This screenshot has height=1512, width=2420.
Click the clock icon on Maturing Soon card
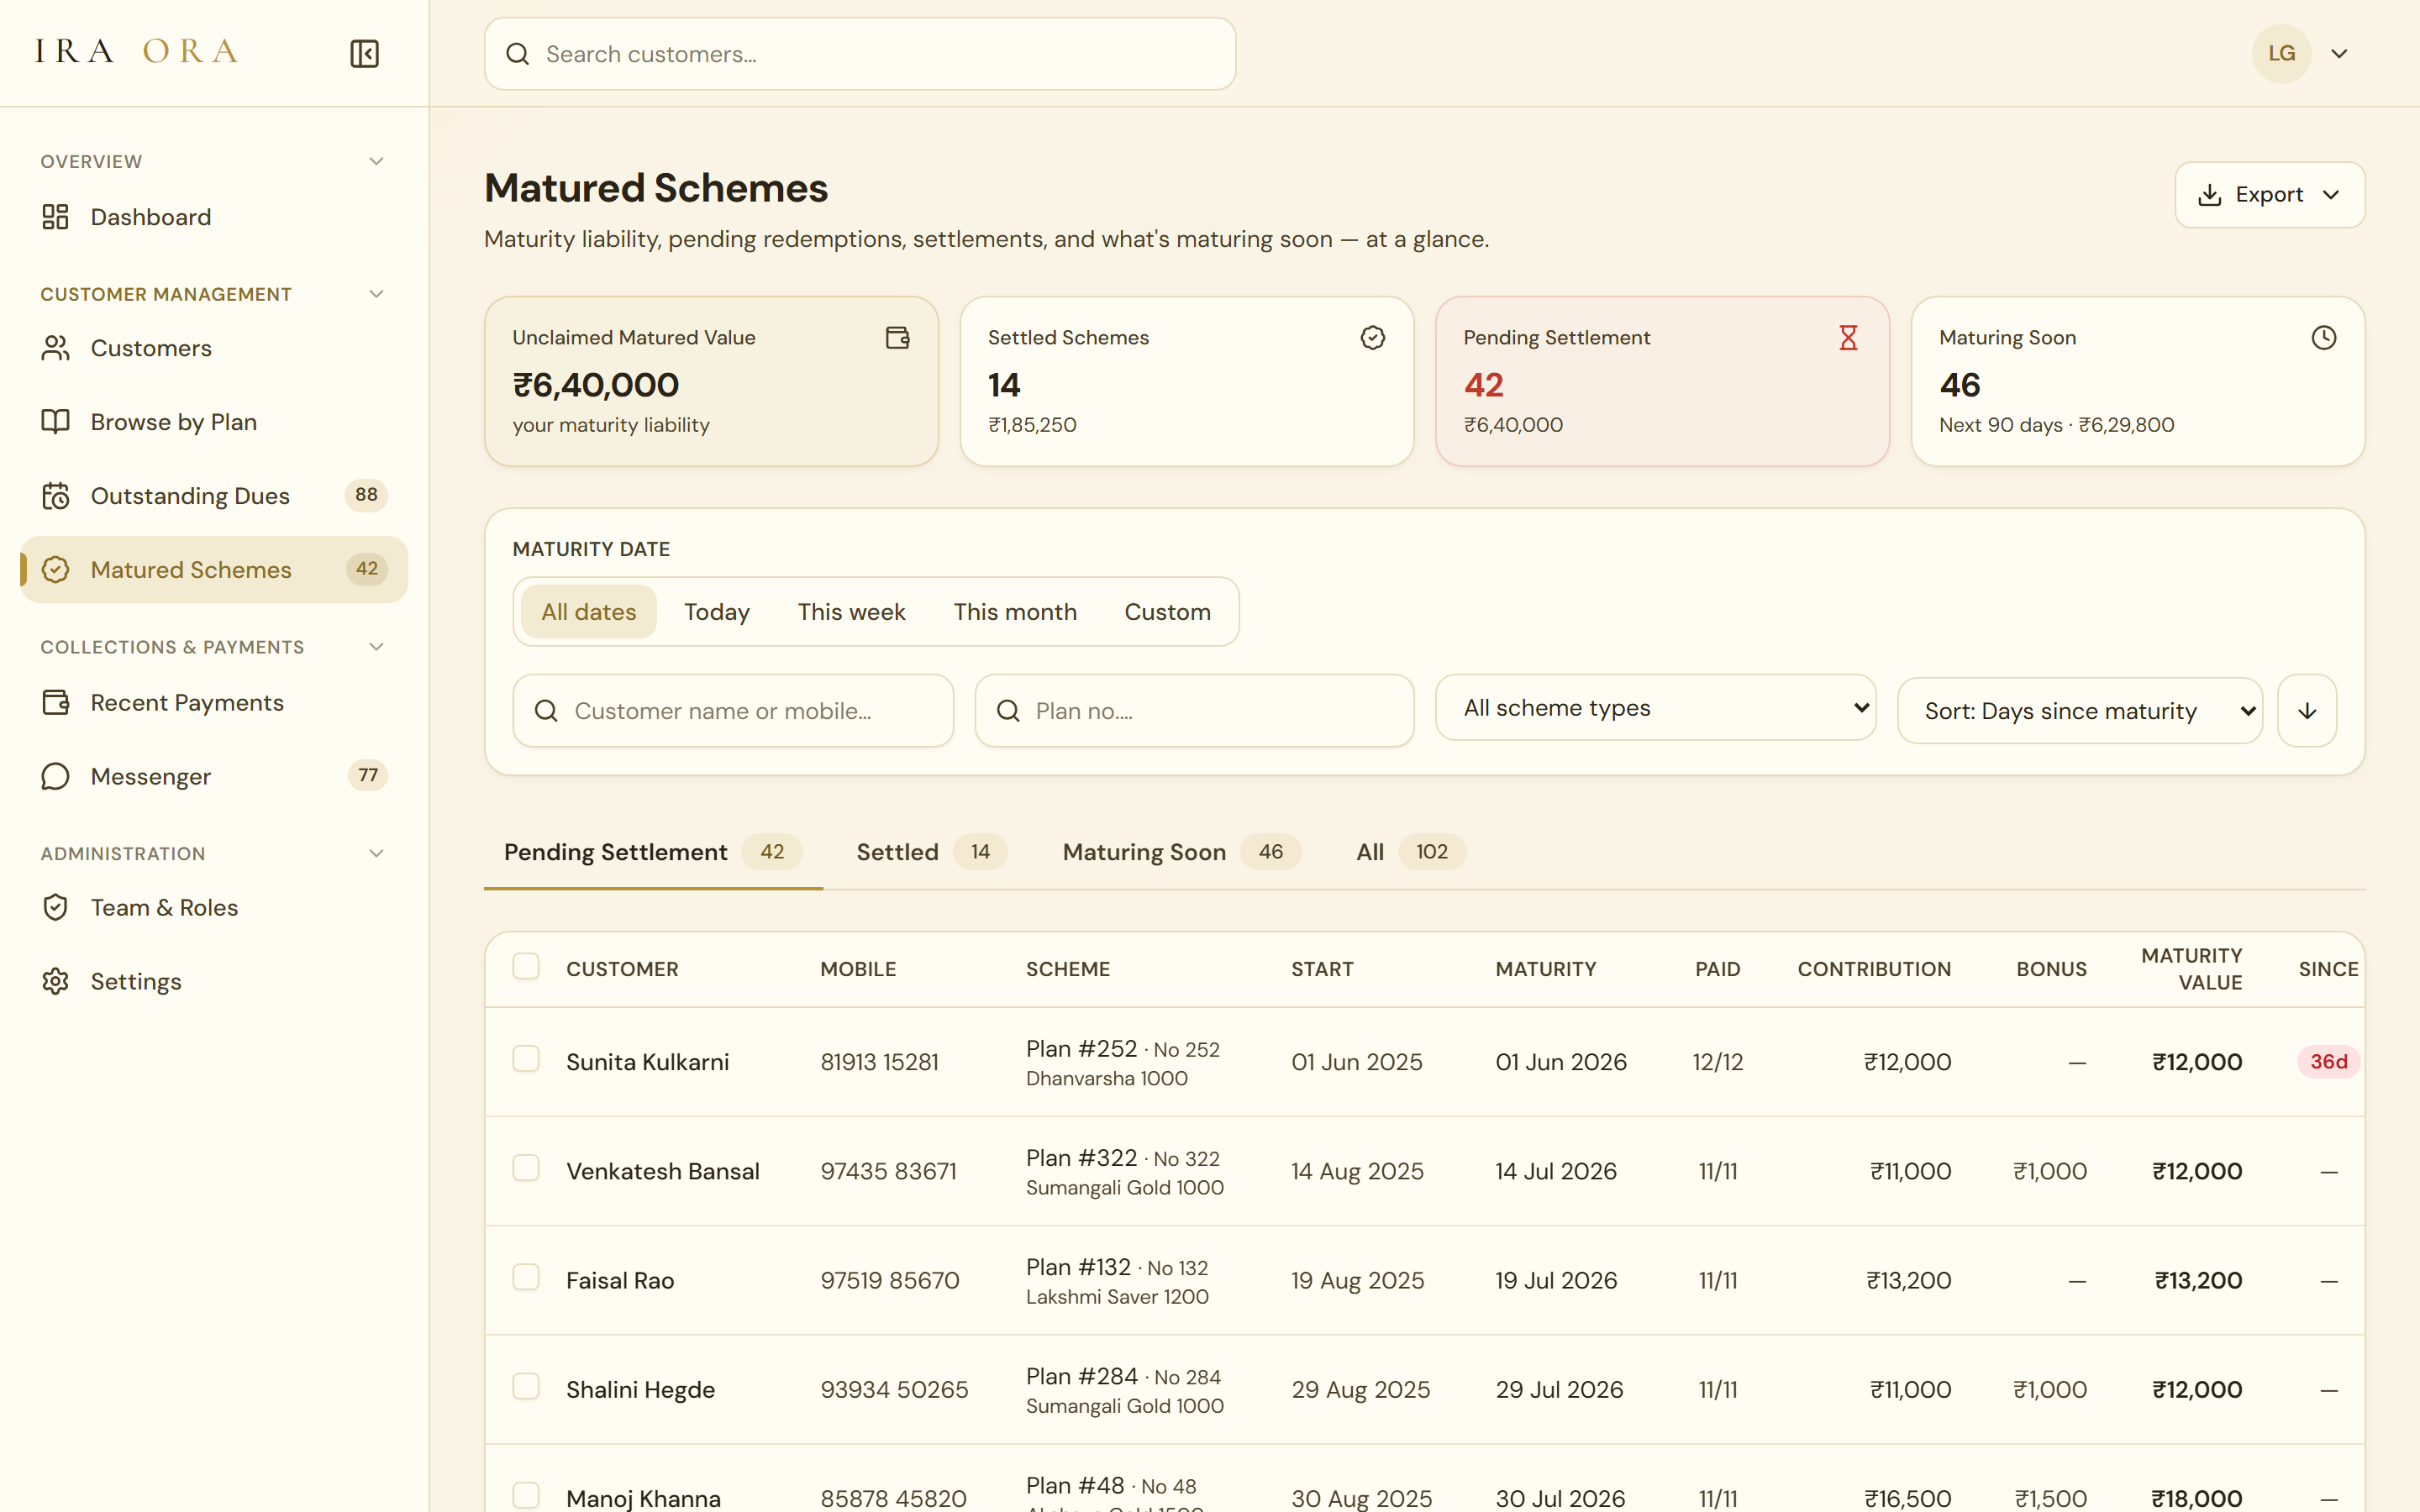[2324, 338]
